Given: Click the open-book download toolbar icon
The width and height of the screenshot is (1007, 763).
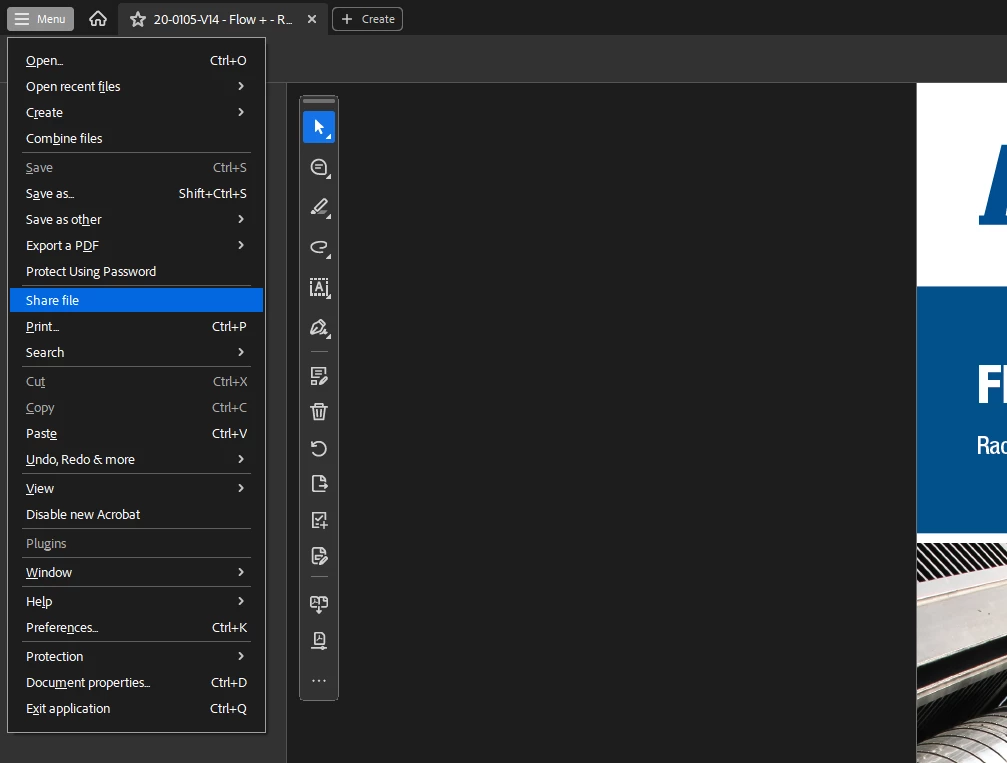Looking at the screenshot, I should point(319,604).
